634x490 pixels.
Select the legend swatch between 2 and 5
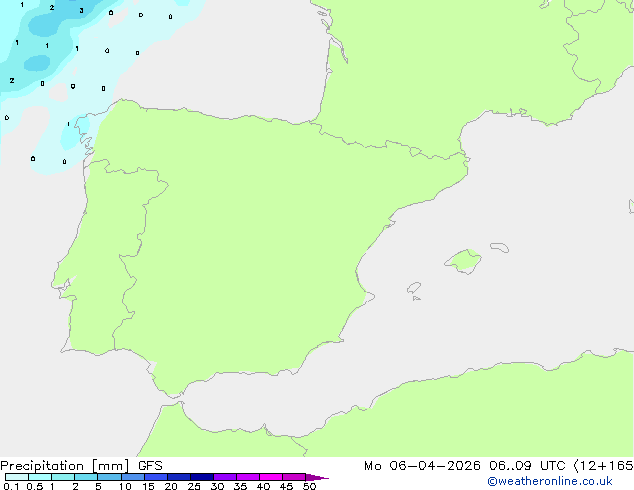pyautogui.click(x=86, y=477)
